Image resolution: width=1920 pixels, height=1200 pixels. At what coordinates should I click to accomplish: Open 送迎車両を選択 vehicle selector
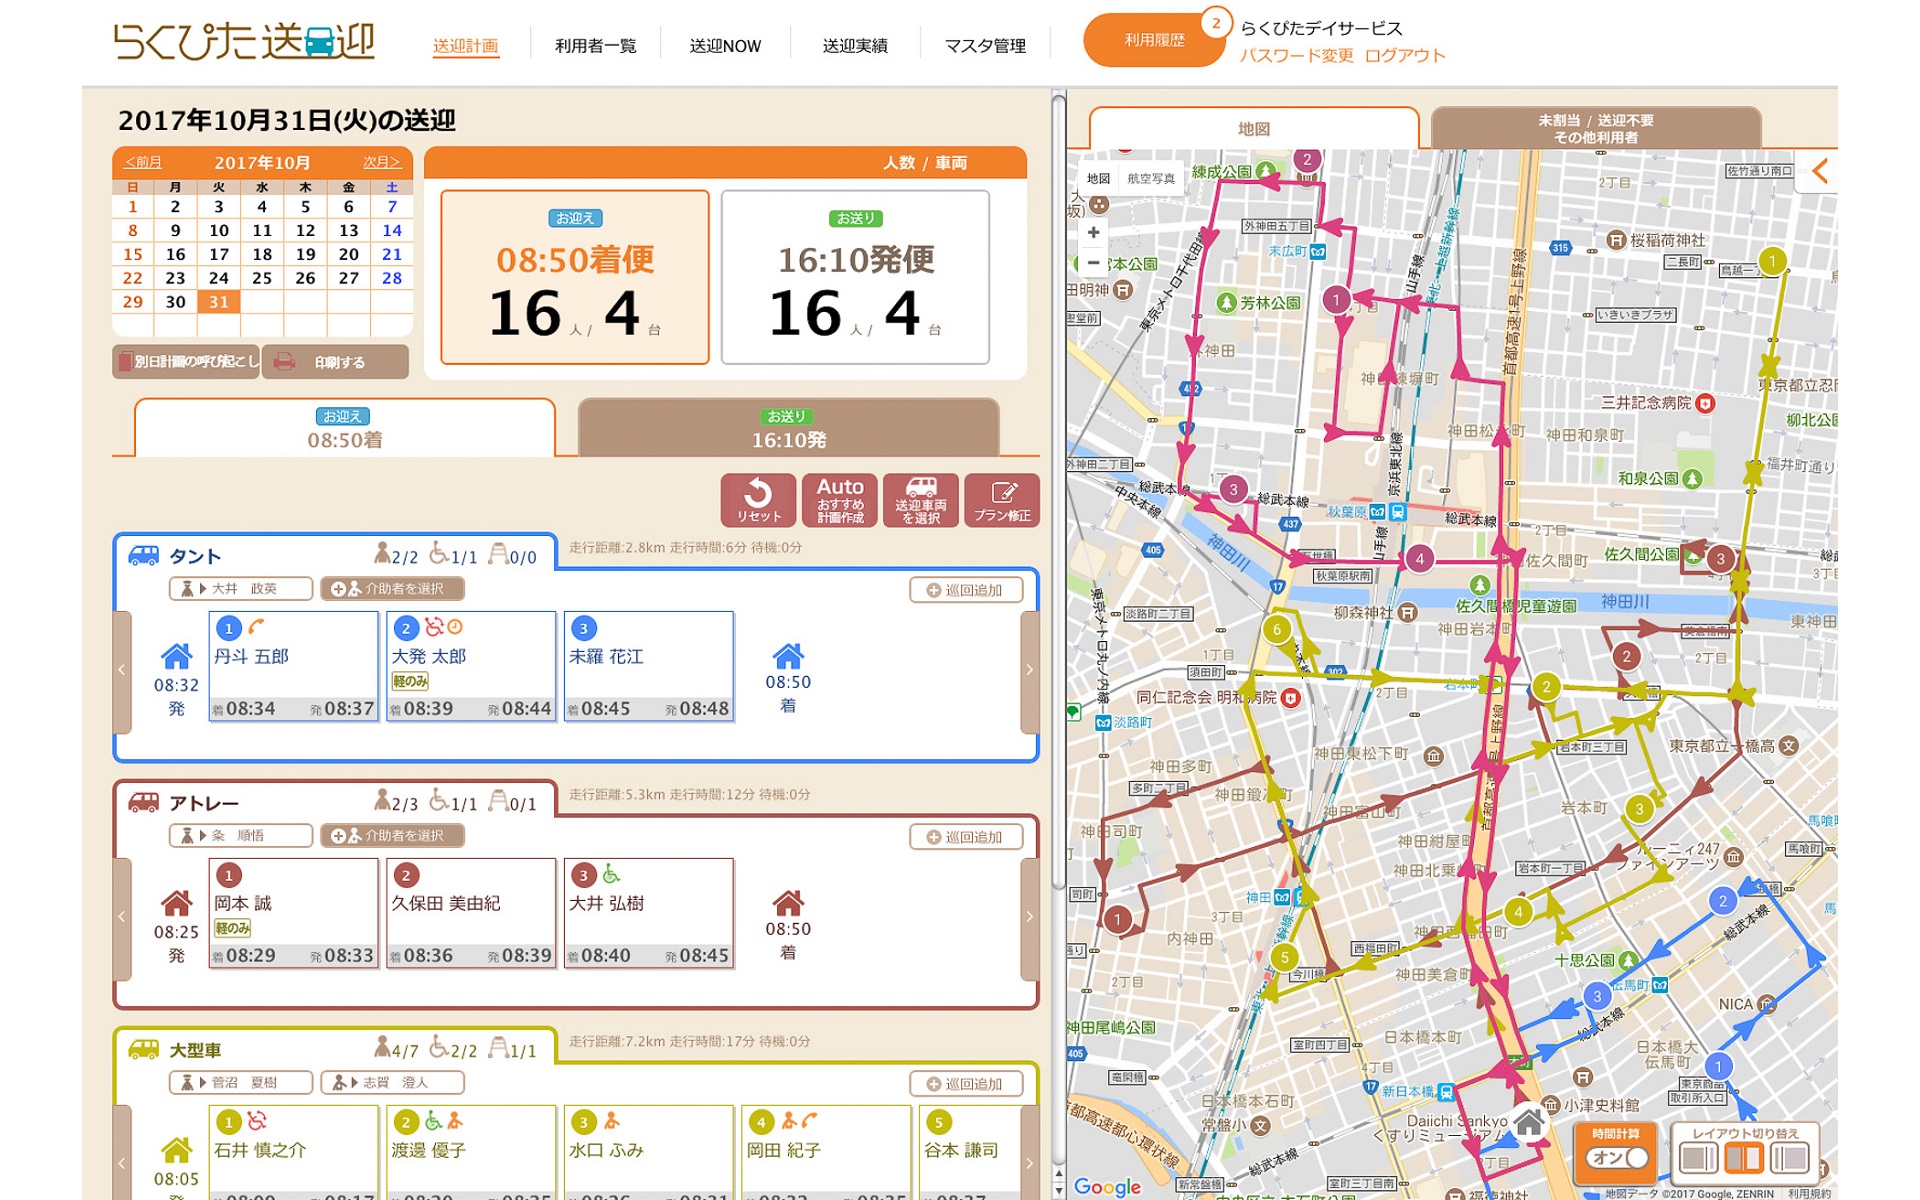[x=920, y=499]
